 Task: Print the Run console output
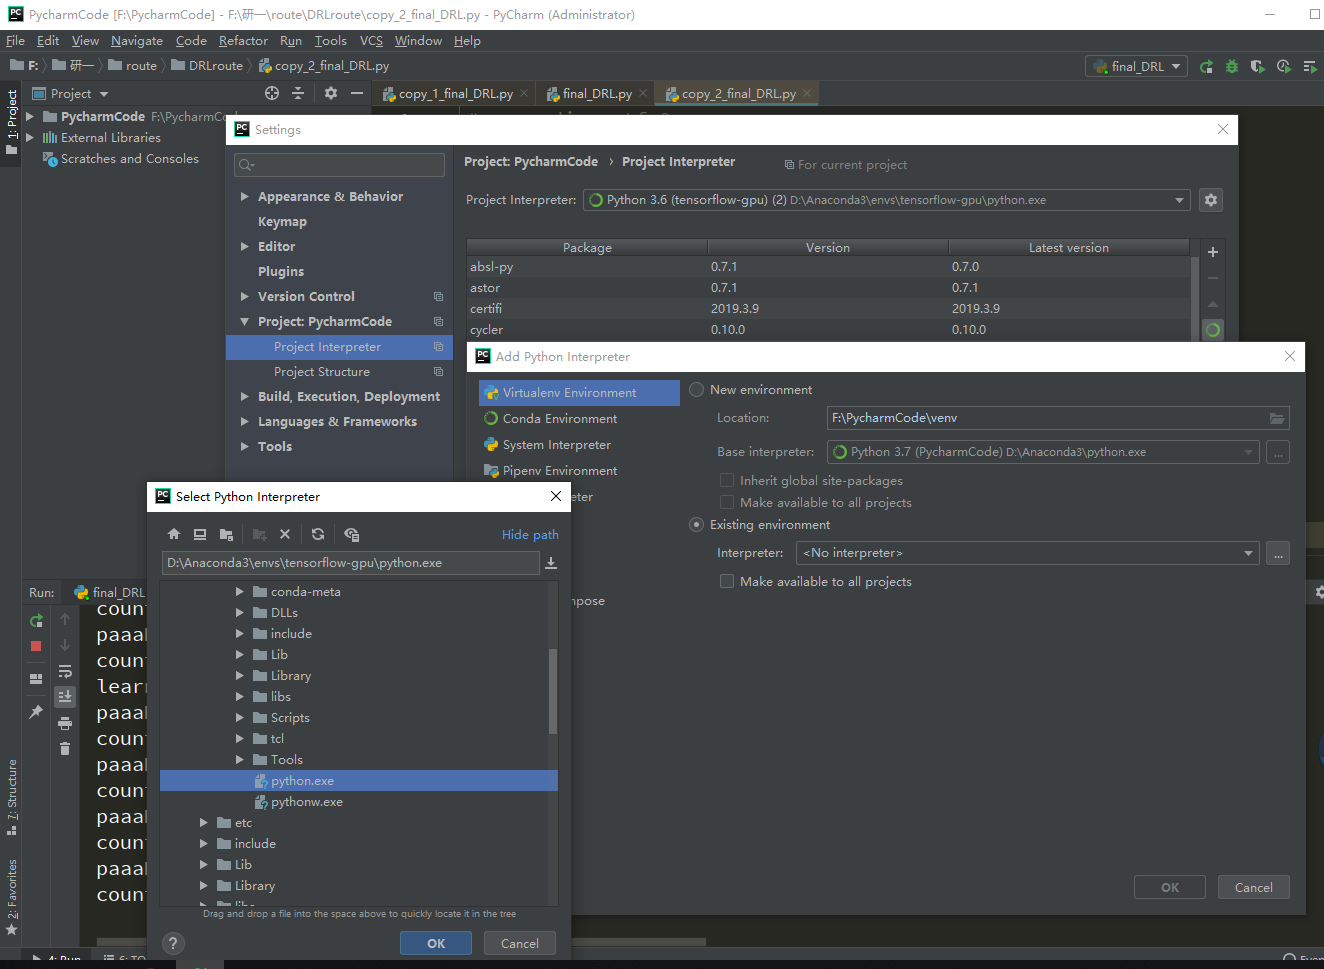[x=65, y=723]
